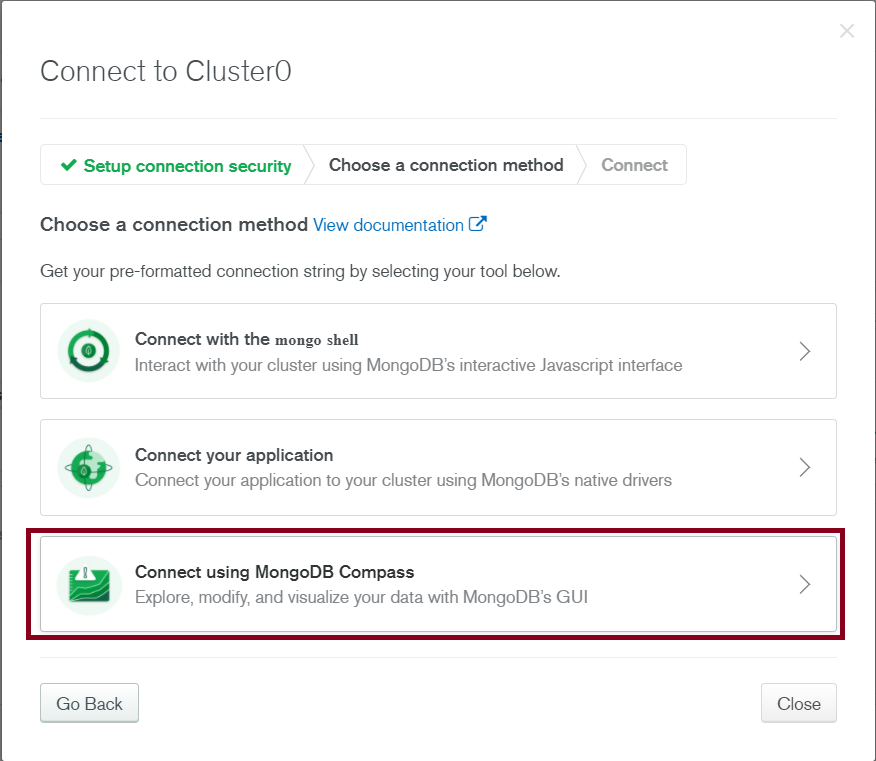Image resolution: width=876 pixels, height=761 pixels.
Task: Choose Connect with the mongo shell title
Action: (246, 339)
